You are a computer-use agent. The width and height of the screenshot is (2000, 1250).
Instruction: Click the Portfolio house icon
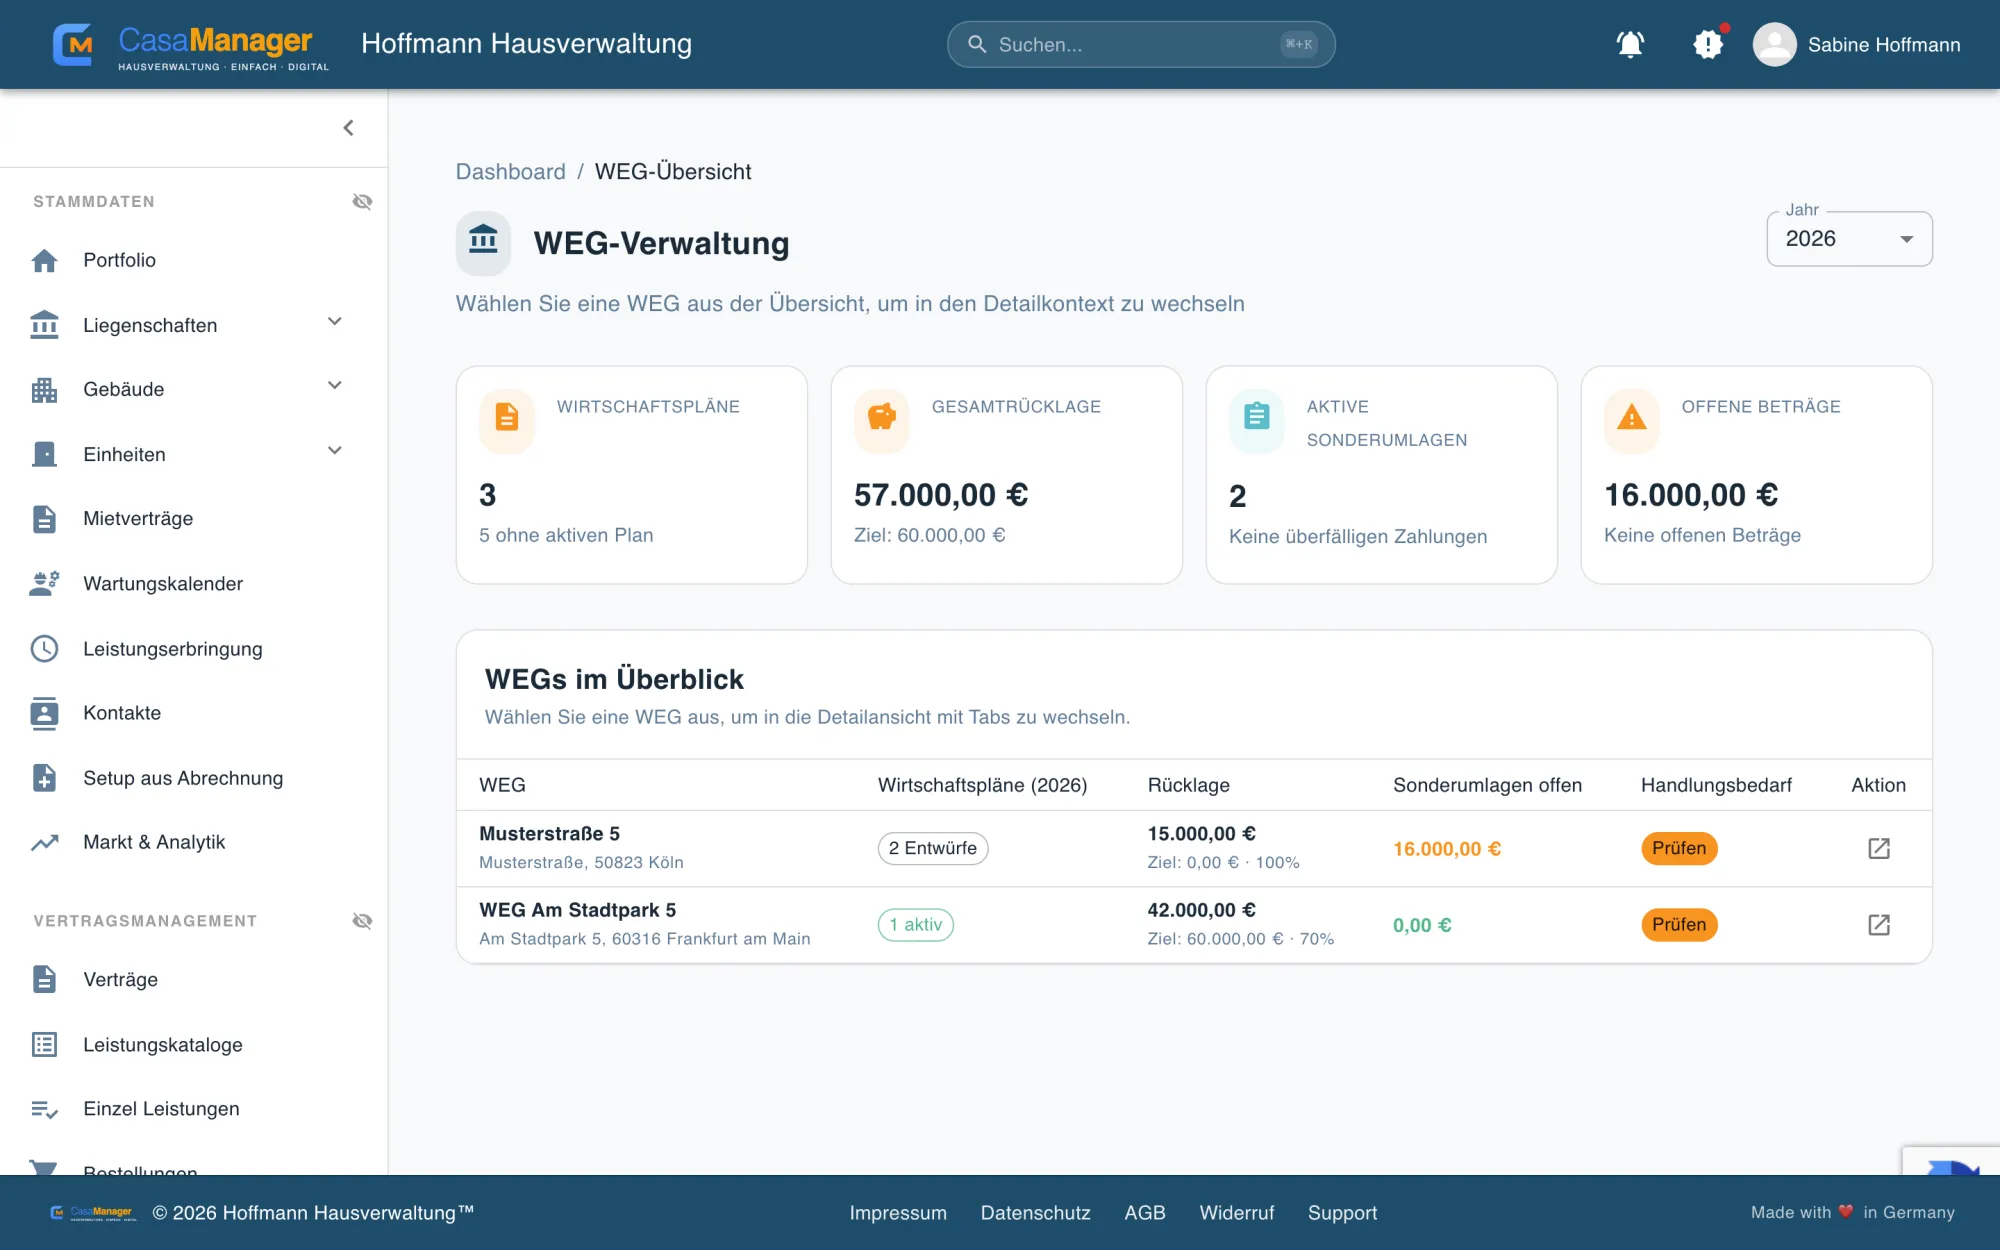pyautogui.click(x=44, y=260)
